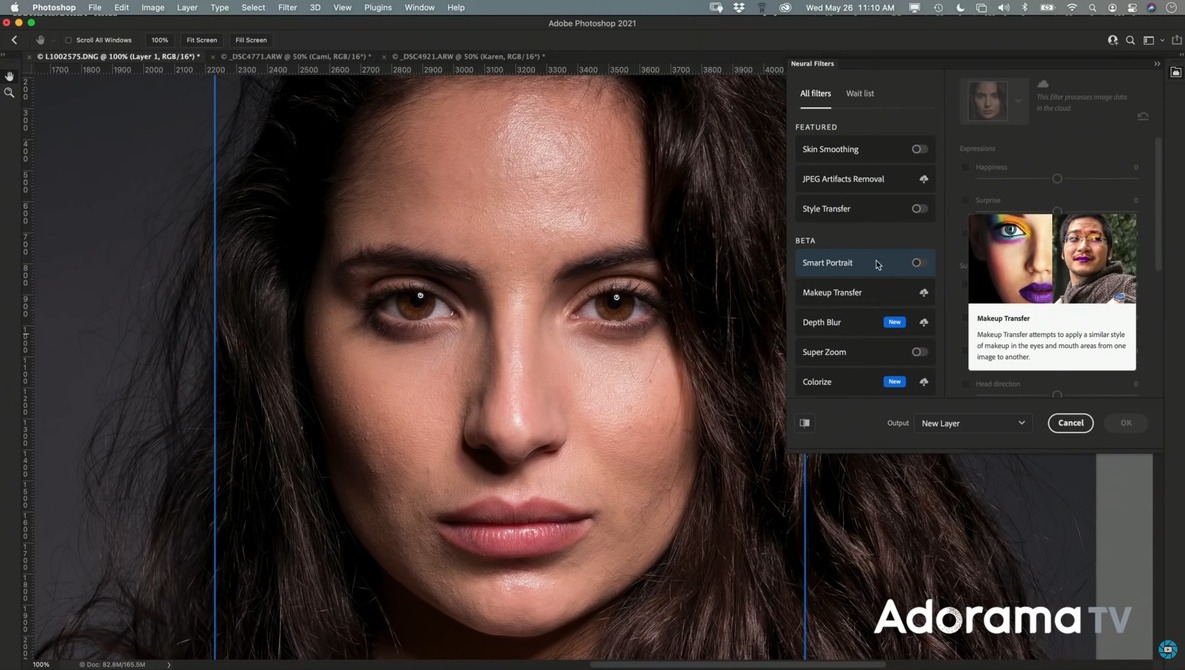Toggle the preview changes icon in Neural Filters
The image size is (1185, 670).
click(805, 423)
